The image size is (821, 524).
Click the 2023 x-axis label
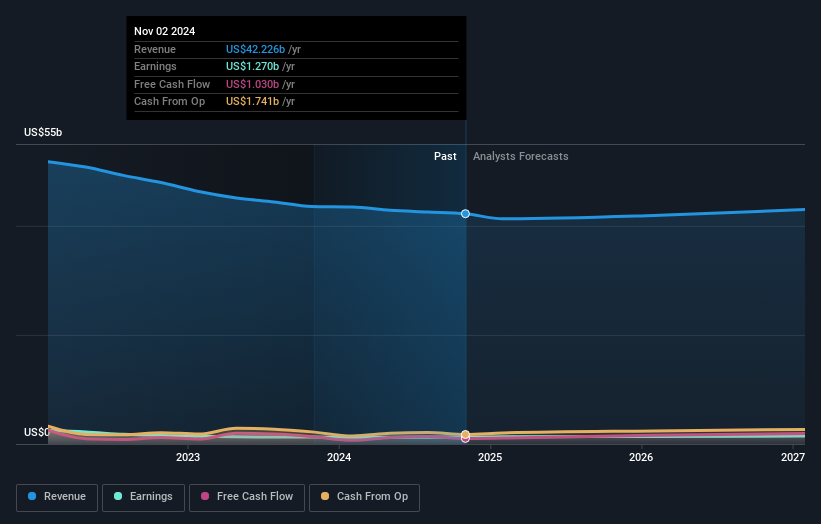188,457
